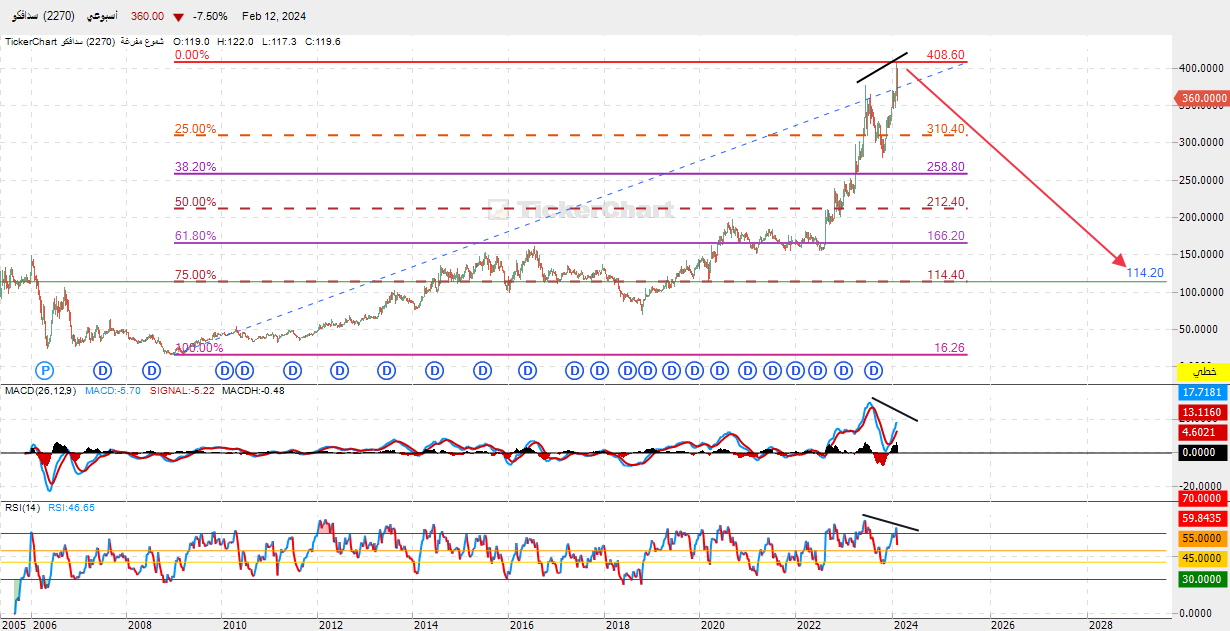Click the red 360.0000 current price tag
This screenshot has width=1230, height=631.
click(x=1202, y=98)
